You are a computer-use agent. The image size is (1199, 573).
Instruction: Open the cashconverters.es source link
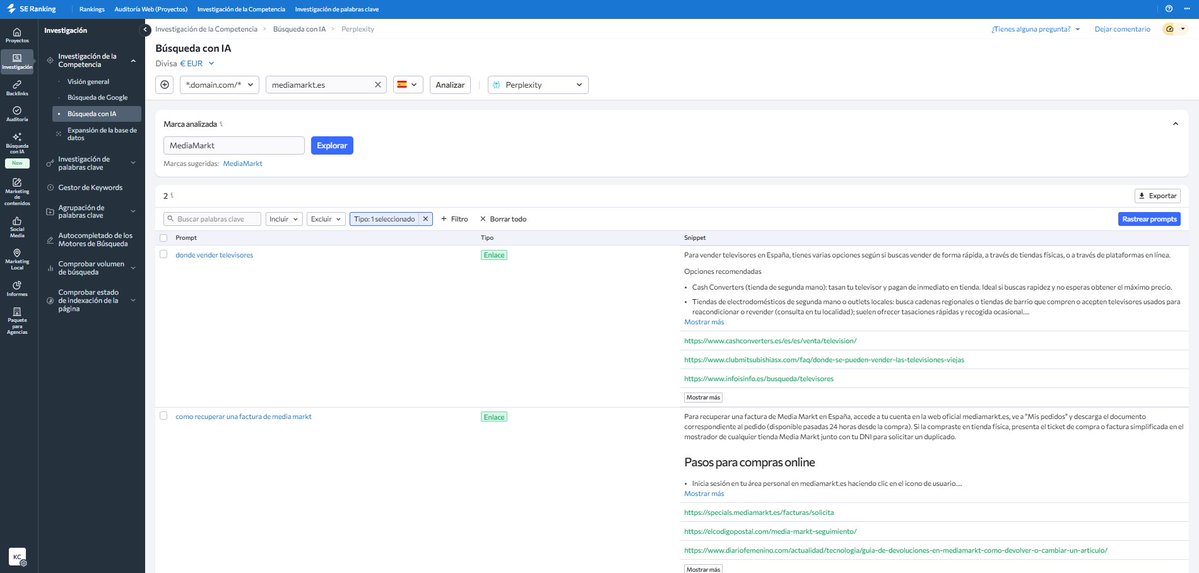pos(770,340)
